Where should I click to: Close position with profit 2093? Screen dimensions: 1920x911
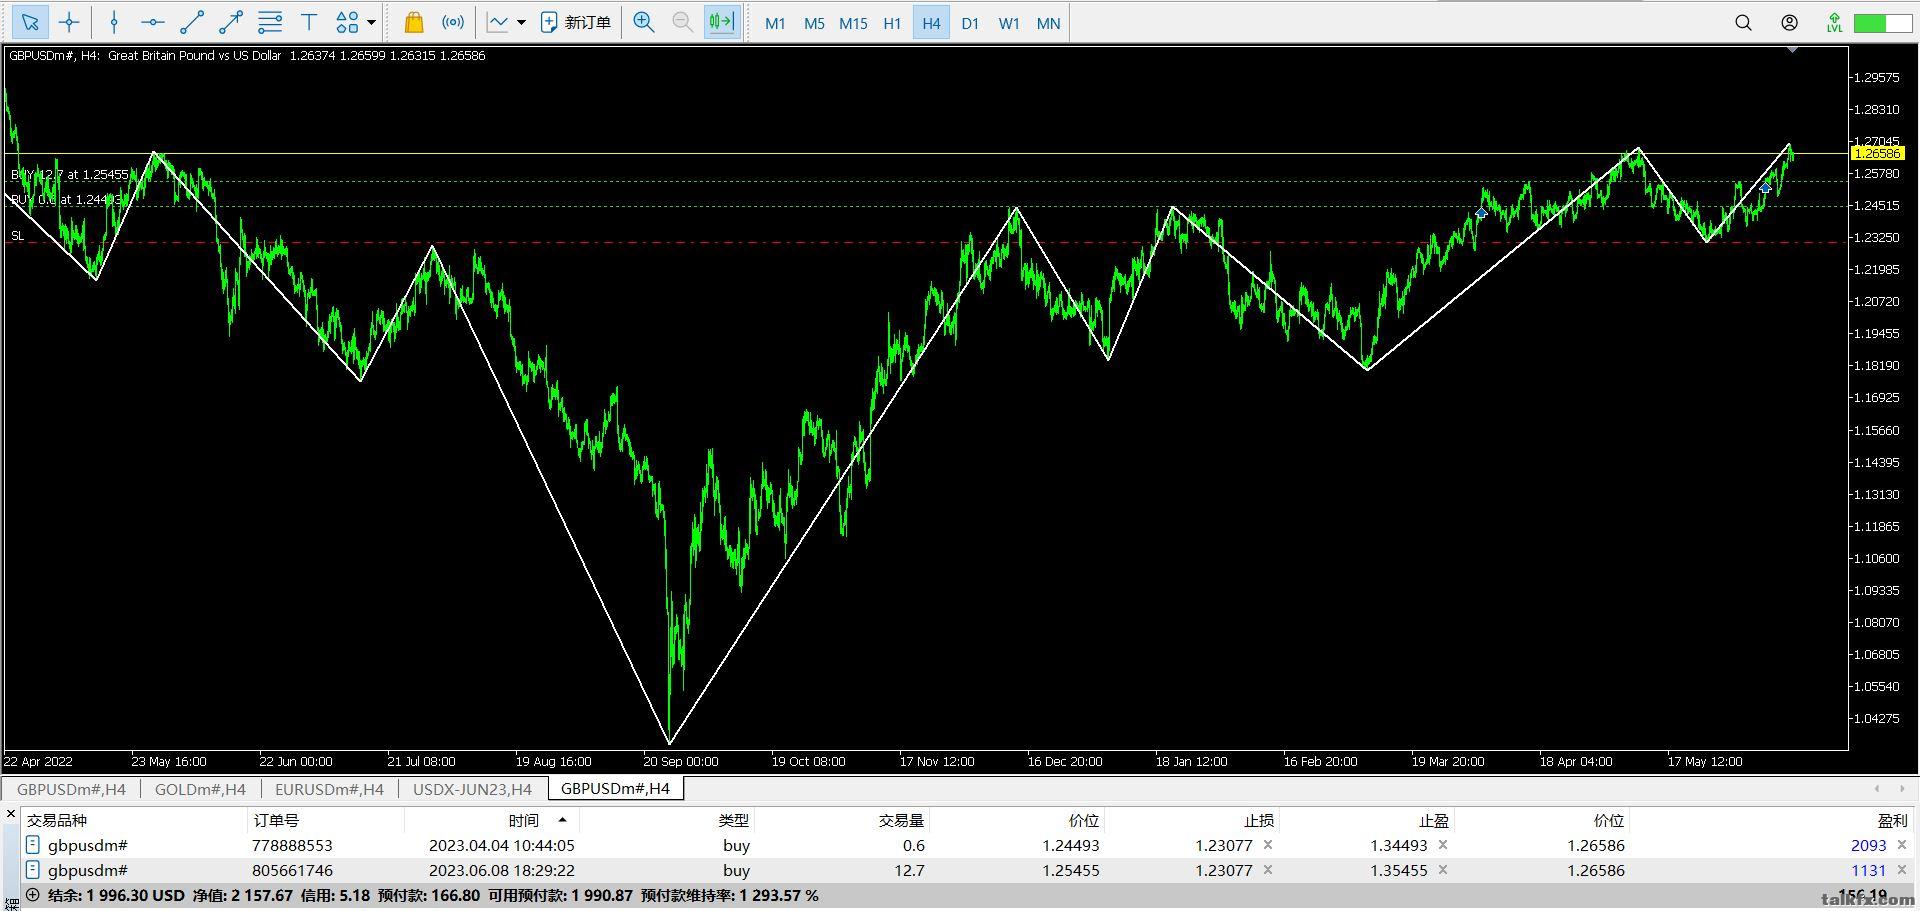pos(1902,845)
